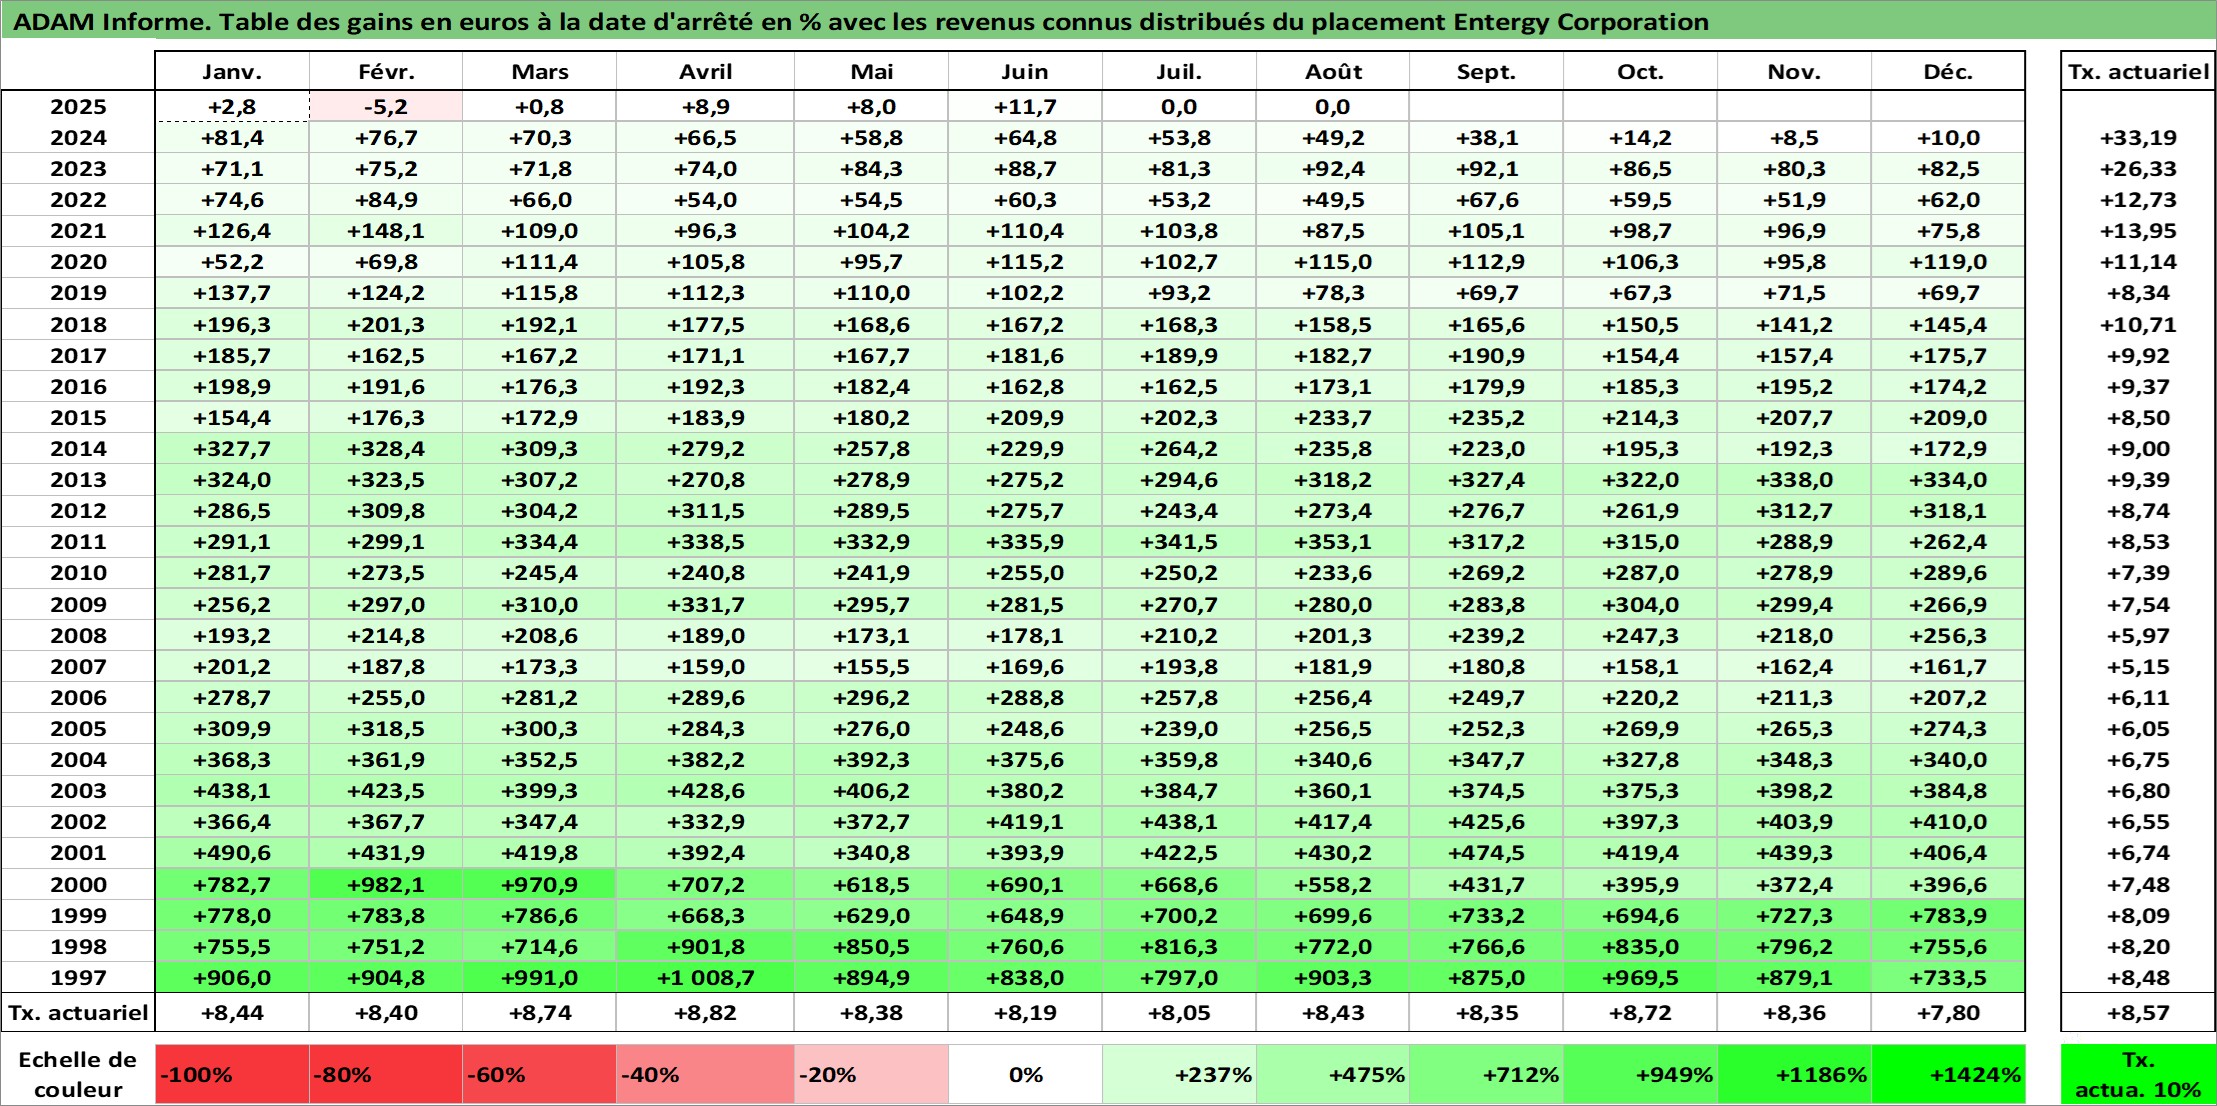Click the +1424% bright green swatch
Image resolution: width=2217 pixels, height=1106 pixels.
pyautogui.click(x=1948, y=1075)
